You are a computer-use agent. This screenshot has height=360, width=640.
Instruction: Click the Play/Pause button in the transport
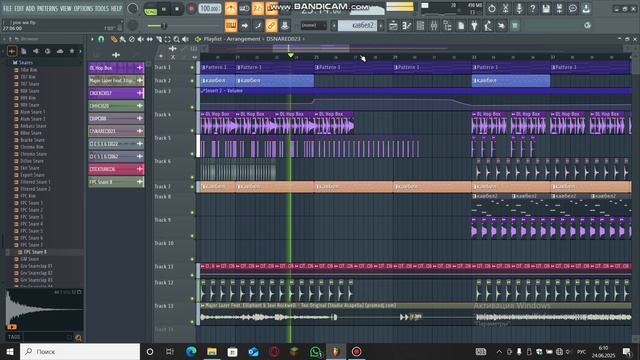click(164, 9)
